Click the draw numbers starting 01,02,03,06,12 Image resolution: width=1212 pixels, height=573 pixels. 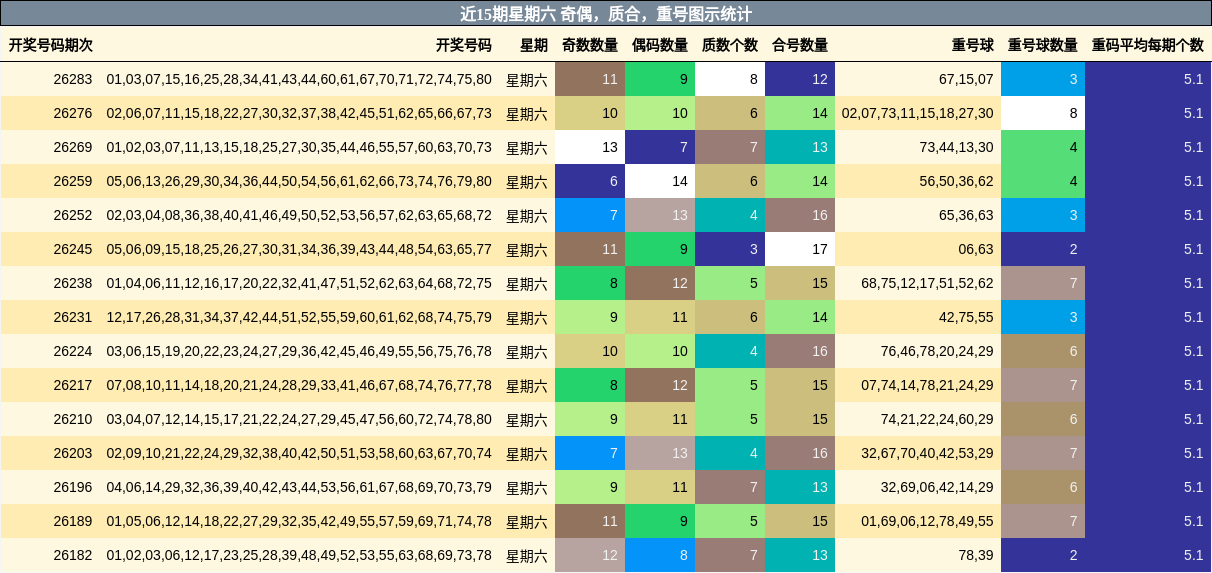coord(299,555)
